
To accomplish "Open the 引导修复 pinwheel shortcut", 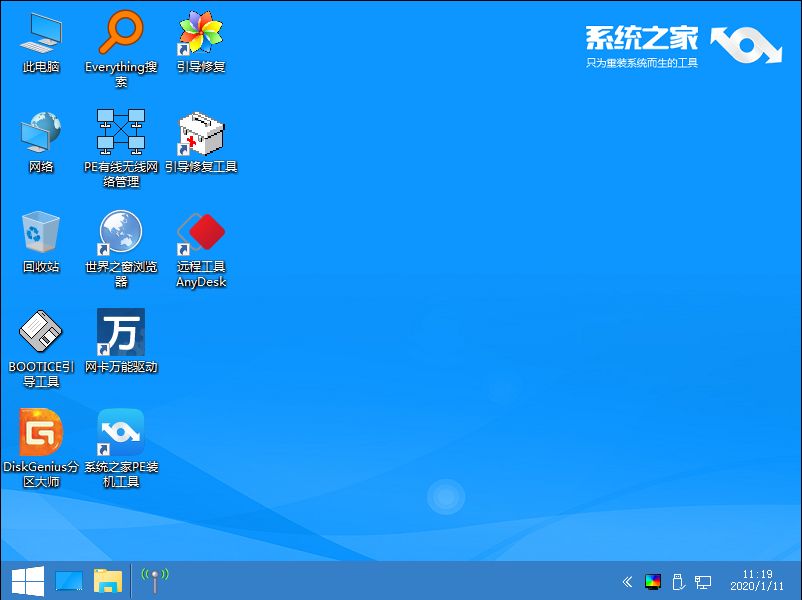I will click(x=201, y=35).
